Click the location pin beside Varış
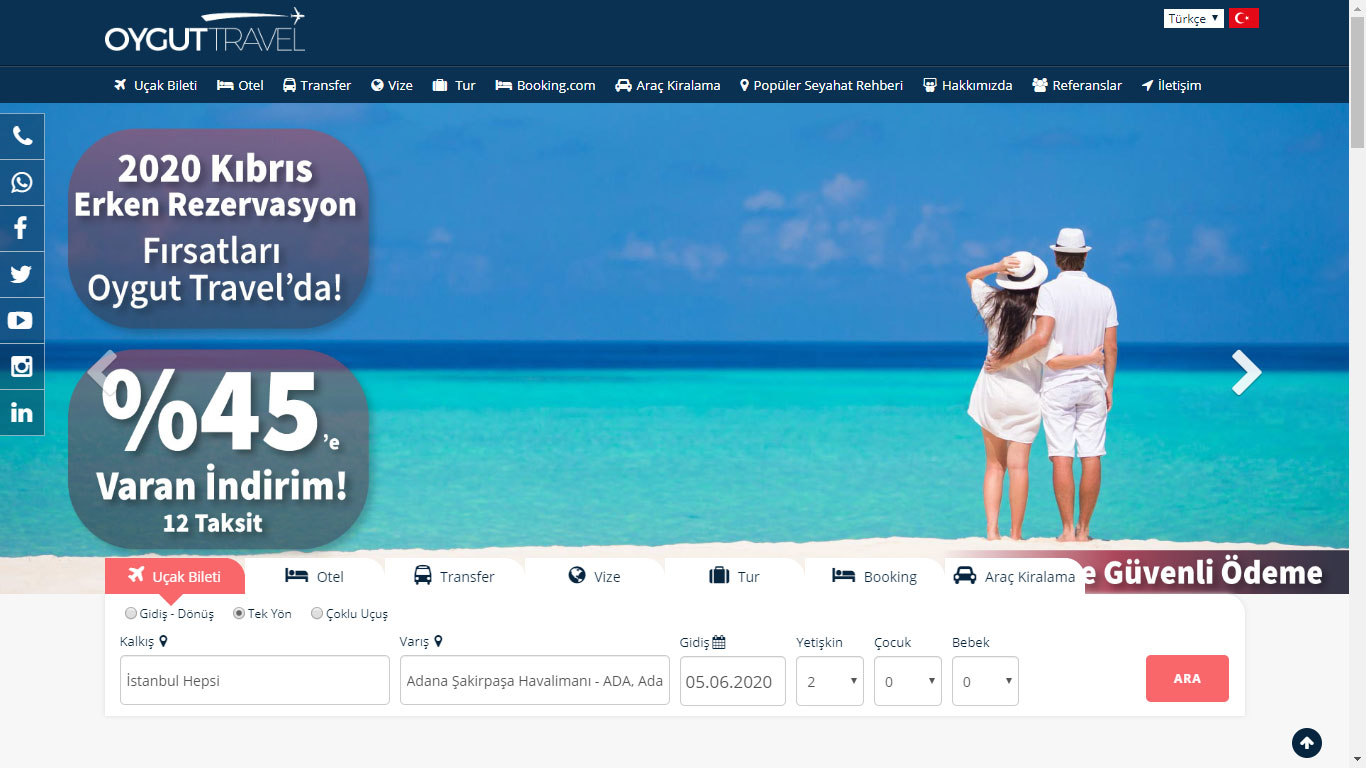This screenshot has height=768, width=1366. pyautogui.click(x=438, y=641)
